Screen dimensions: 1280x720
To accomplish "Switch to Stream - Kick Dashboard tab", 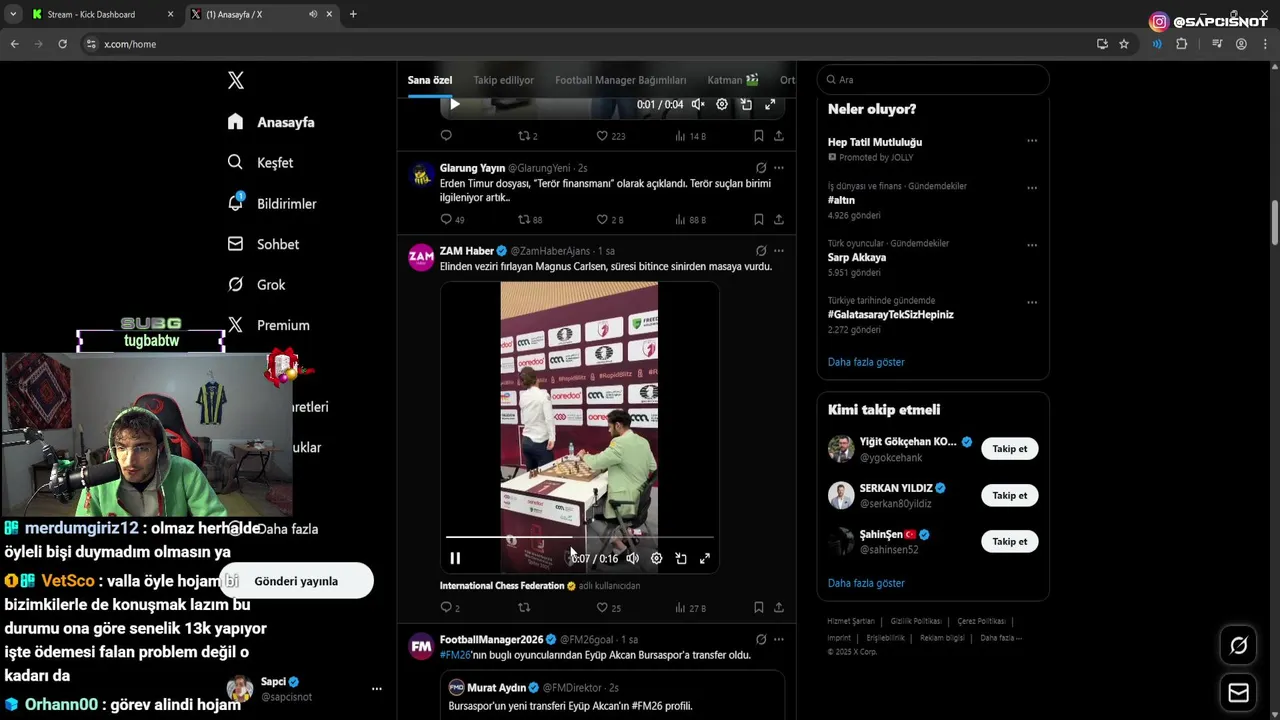I will pyautogui.click(x=100, y=14).
